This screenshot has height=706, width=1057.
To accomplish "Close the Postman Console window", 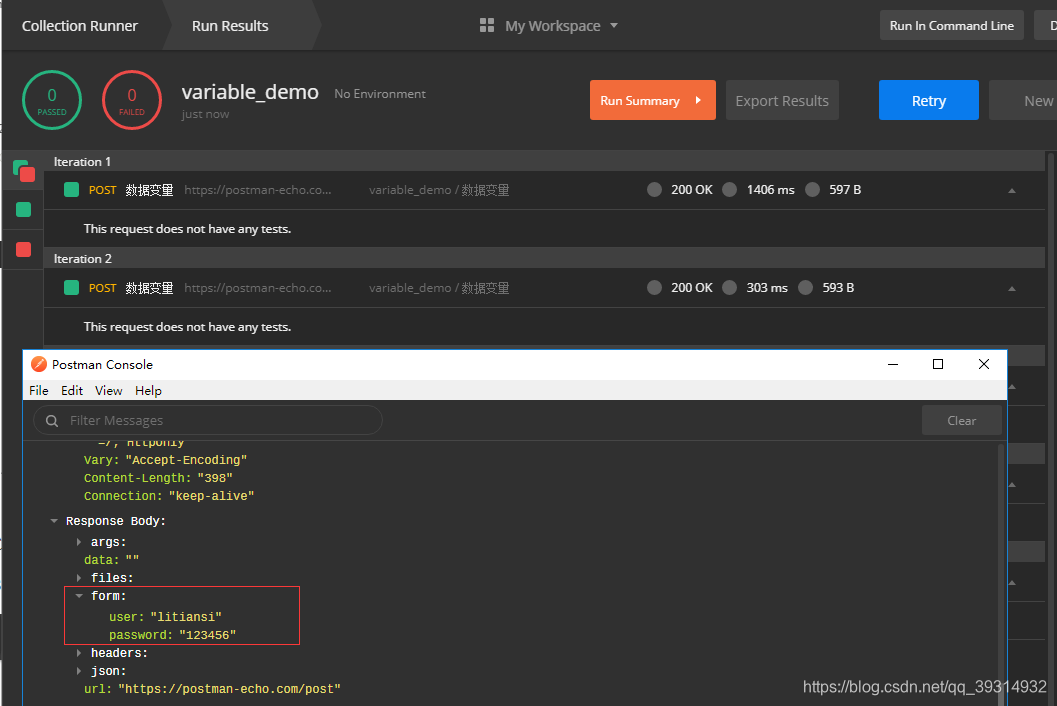I will [984, 364].
